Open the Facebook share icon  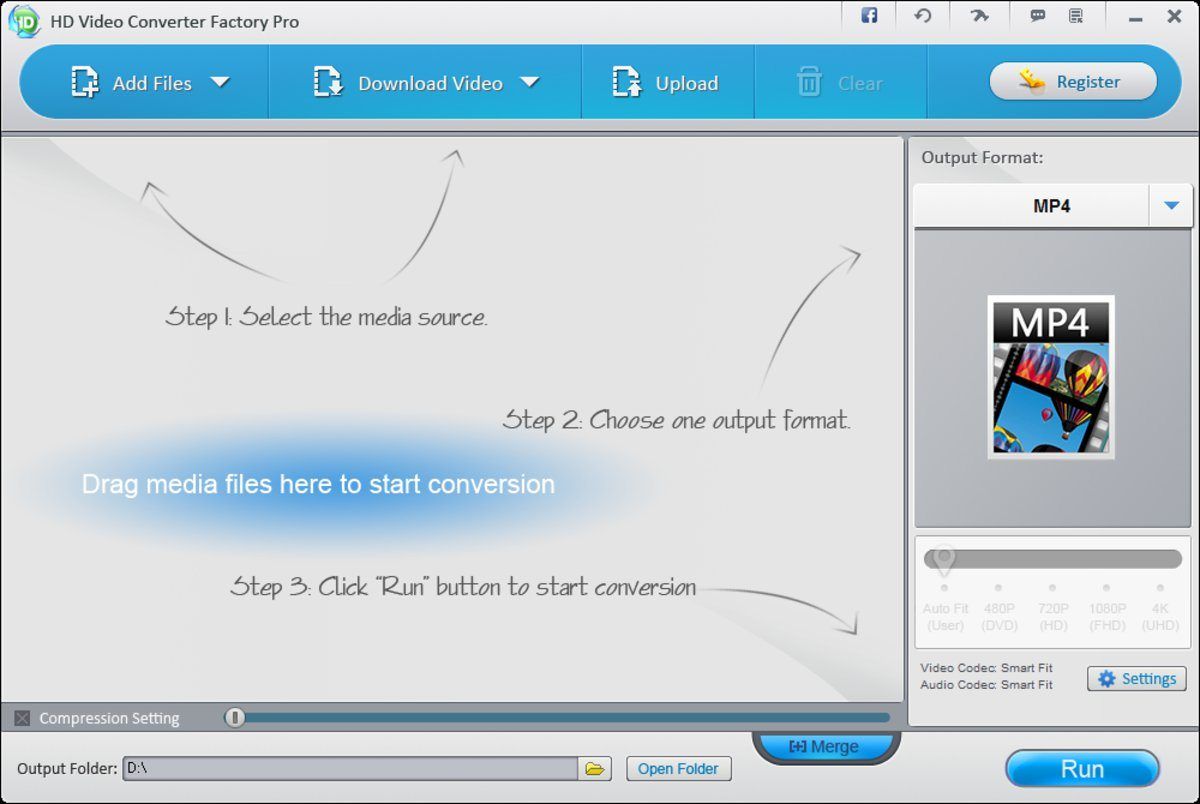[868, 15]
